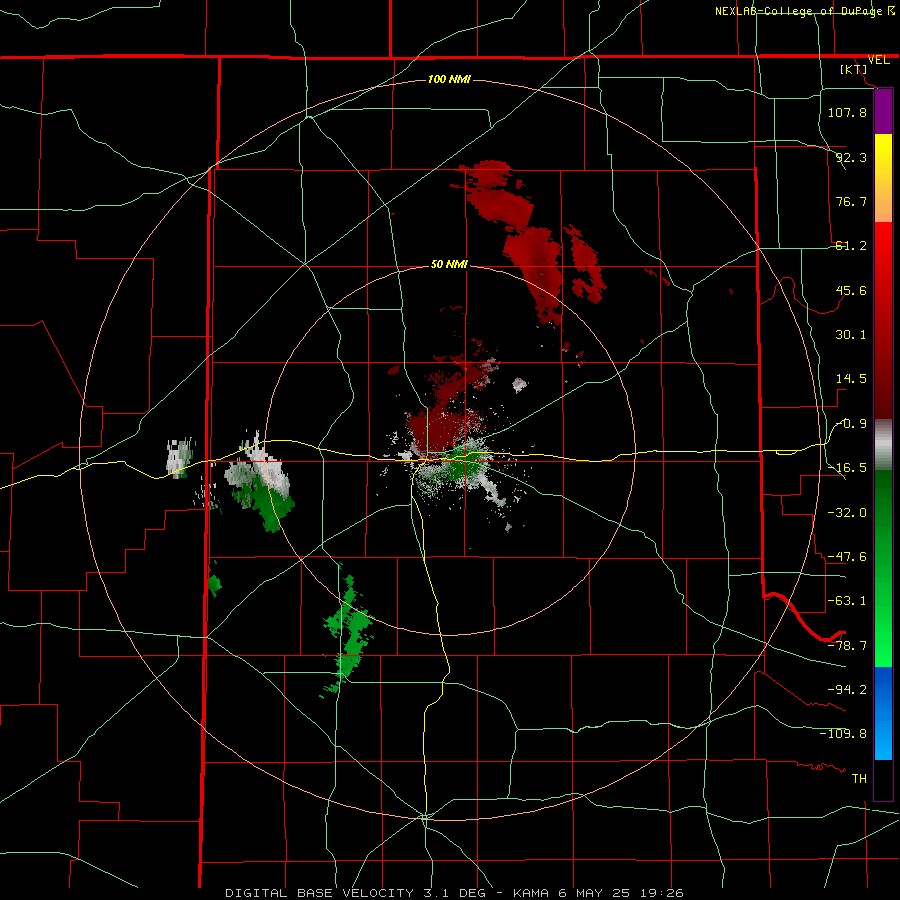The image size is (900, 900).
Task: Click the [KT] units label
Action: coord(854,69)
